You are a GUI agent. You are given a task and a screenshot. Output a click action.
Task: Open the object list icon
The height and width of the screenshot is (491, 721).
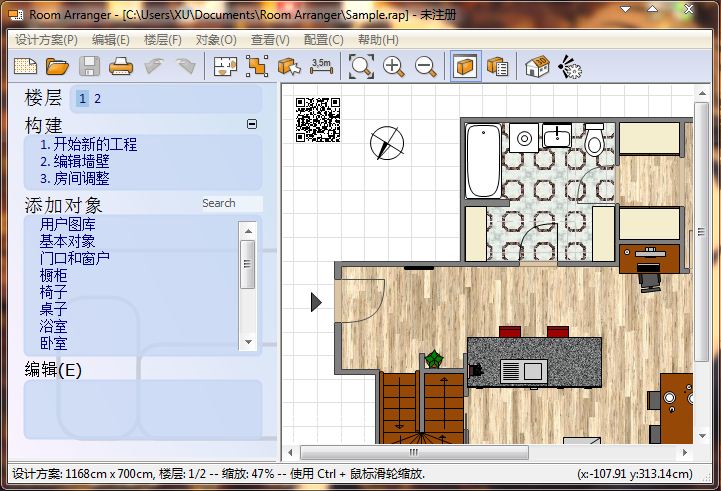(498, 67)
